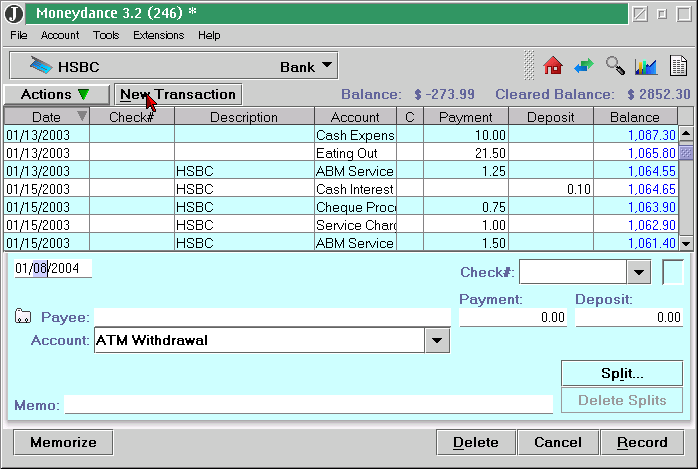698x469 pixels.
Task: Click the Deposit amount field
Action: click(x=629, y=317)
